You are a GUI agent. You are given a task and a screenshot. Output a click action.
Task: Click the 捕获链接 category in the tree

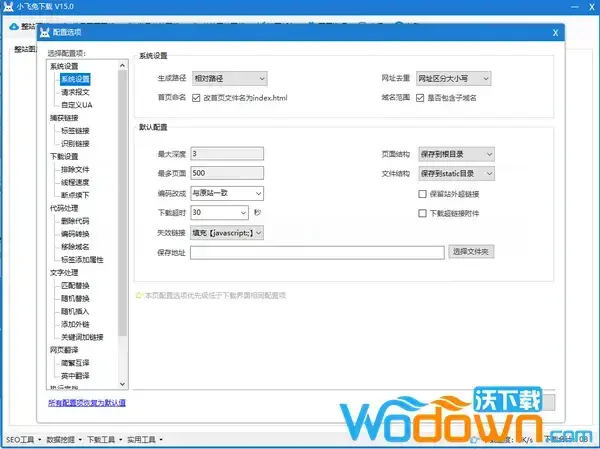(x=64, y=118)
